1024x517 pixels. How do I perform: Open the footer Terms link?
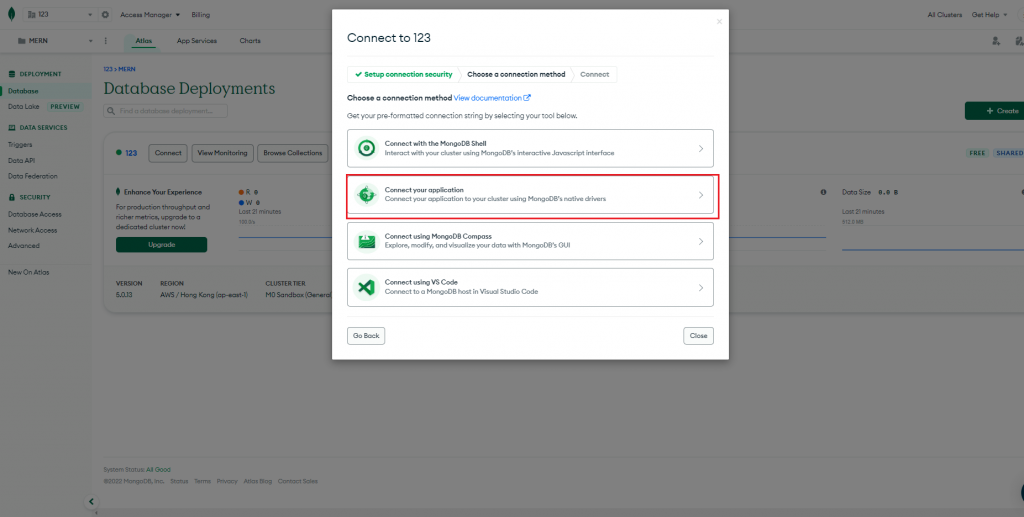tap(202, 481)
